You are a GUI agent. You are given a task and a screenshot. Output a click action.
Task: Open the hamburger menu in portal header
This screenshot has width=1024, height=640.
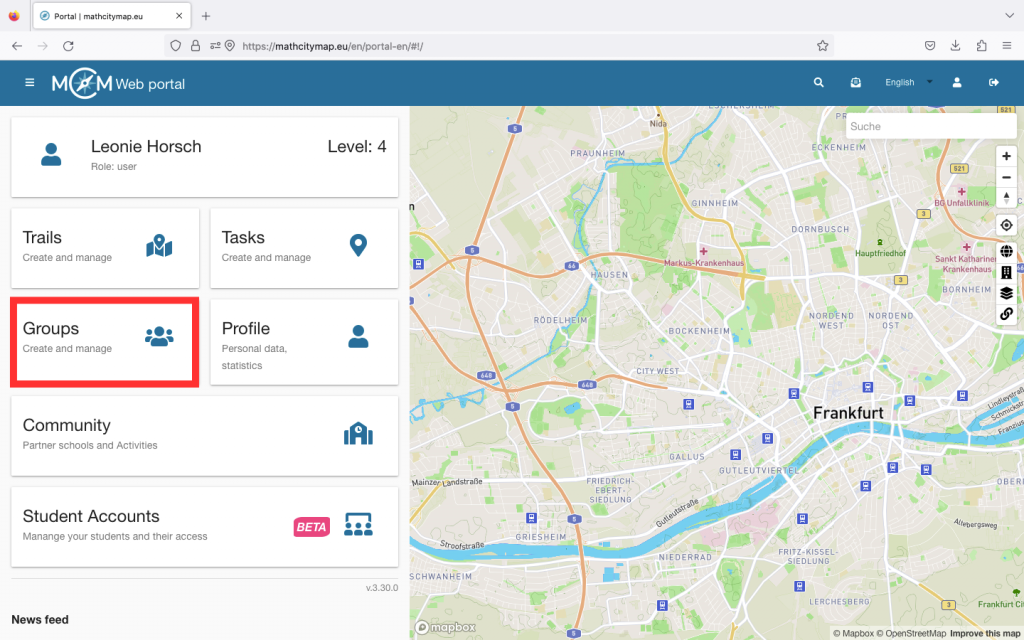pos(29,83)
